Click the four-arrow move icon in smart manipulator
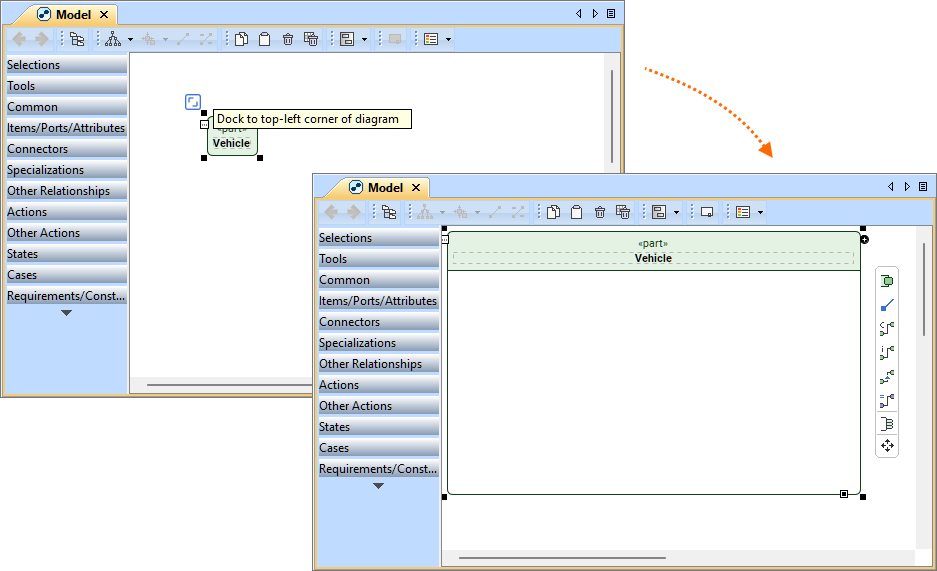This screenshot has width=937, height=571. point(887,445)
